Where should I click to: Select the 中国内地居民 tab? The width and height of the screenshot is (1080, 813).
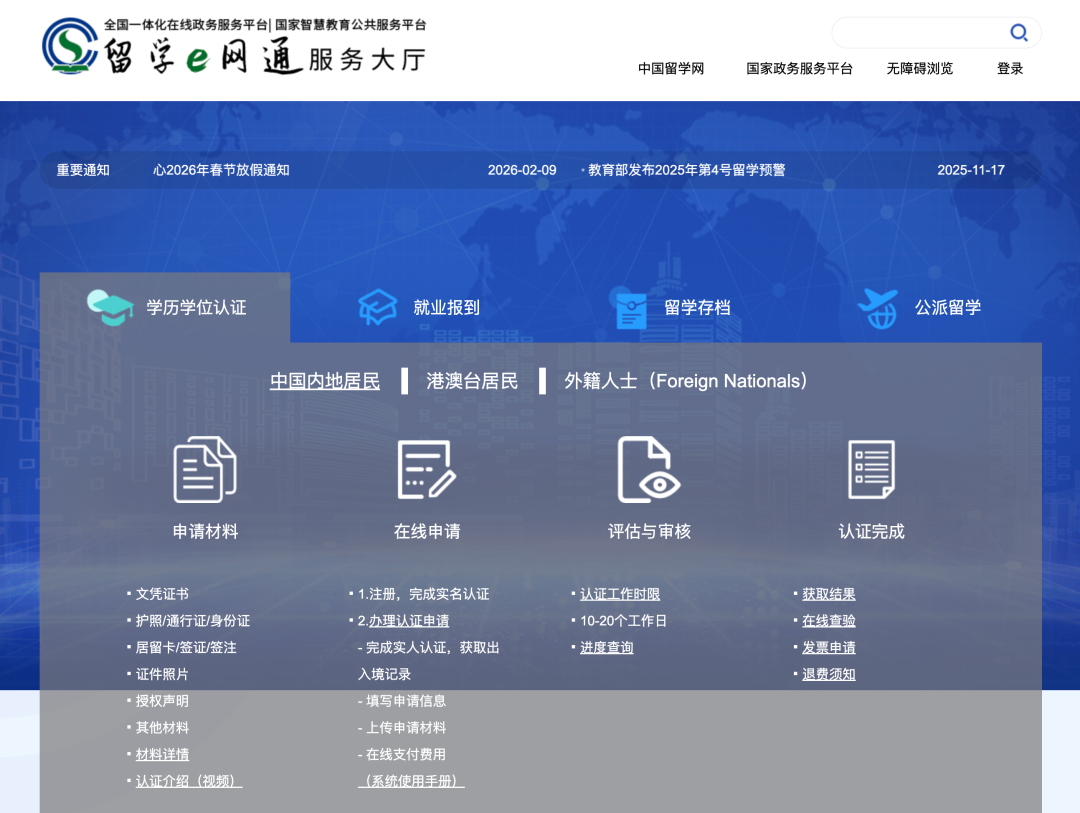(x=323, y=380)
